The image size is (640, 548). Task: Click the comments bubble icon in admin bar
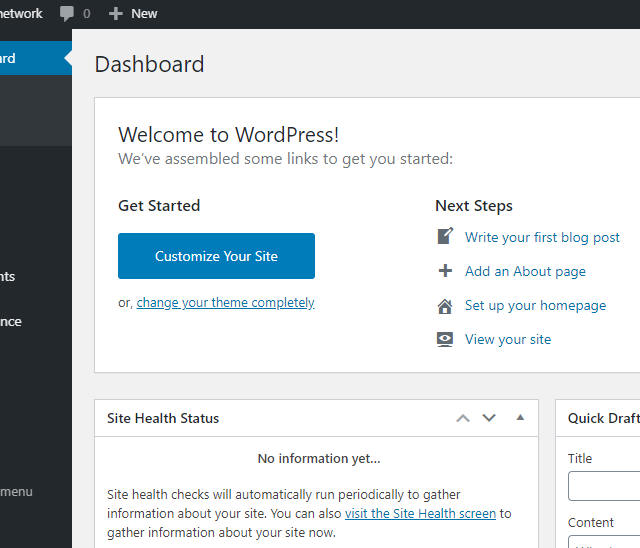pyautogui.click(x=67, y=13)
